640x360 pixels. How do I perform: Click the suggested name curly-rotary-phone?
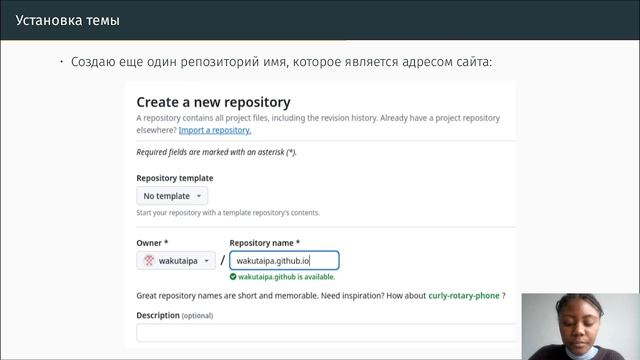(464, 296)
